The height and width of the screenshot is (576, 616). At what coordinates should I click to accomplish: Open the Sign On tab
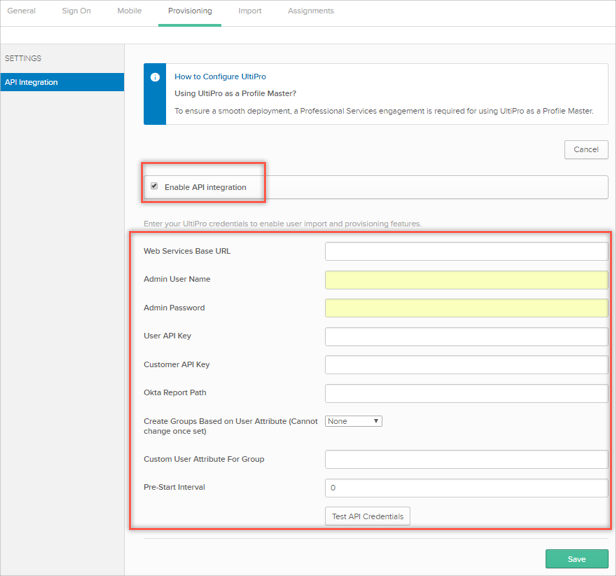point(76,11)
